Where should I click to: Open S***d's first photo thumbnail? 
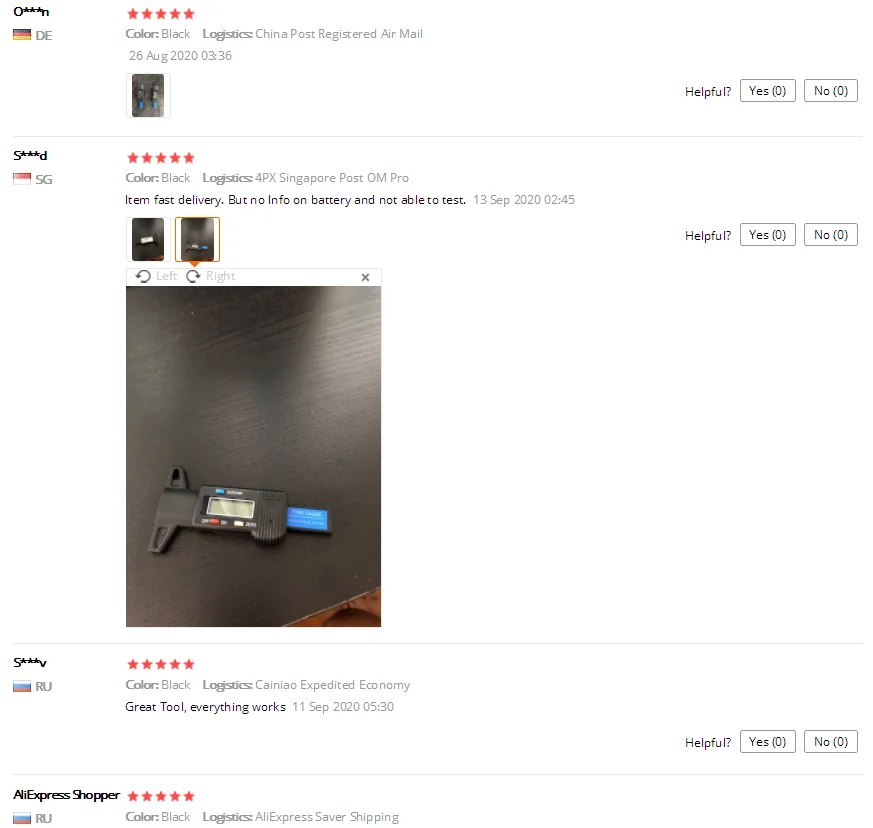pyautogui.click(x=148, y=239)
